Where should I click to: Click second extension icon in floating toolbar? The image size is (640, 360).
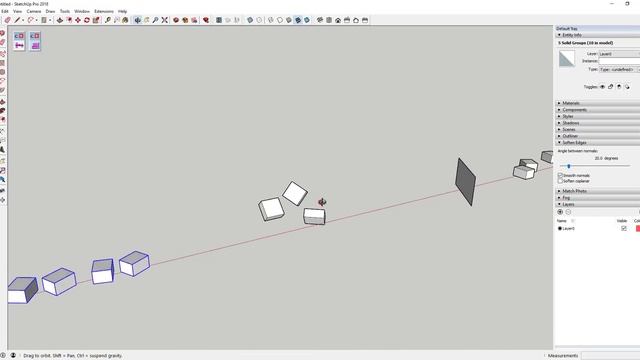35,41
